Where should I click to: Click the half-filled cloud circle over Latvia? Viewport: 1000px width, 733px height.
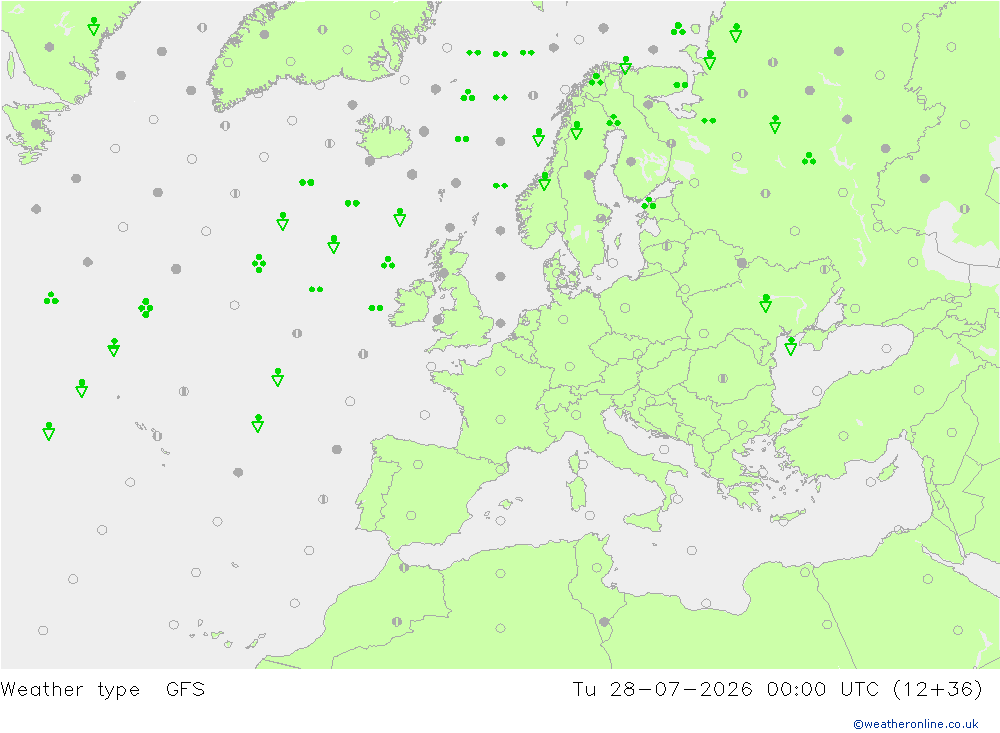[x=666, y=246]
